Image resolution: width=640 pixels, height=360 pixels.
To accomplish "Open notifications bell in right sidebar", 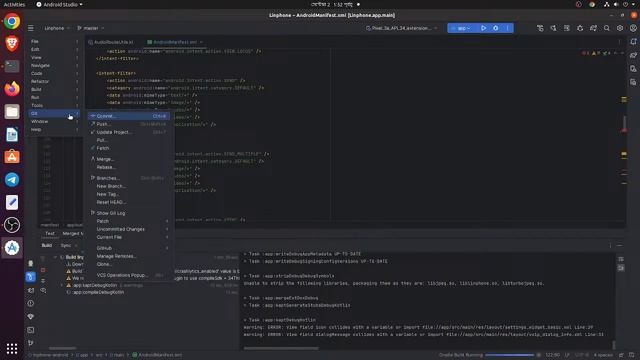I will [x=633, y=42].
